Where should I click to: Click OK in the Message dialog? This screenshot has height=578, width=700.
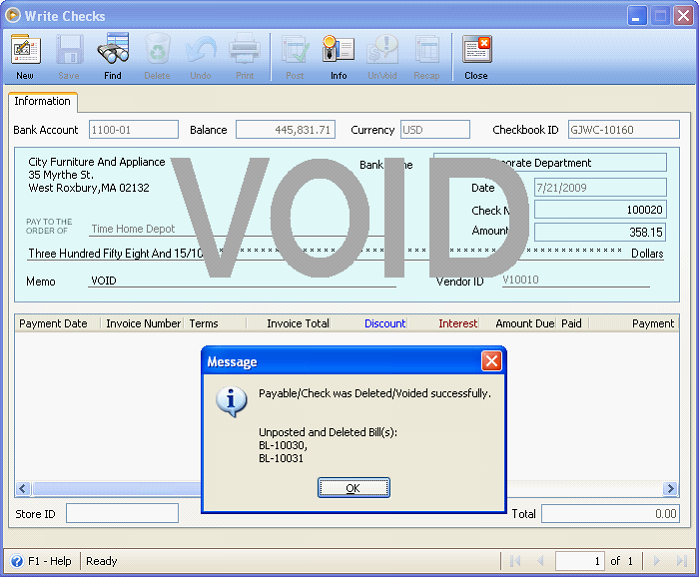pos(354,488)
